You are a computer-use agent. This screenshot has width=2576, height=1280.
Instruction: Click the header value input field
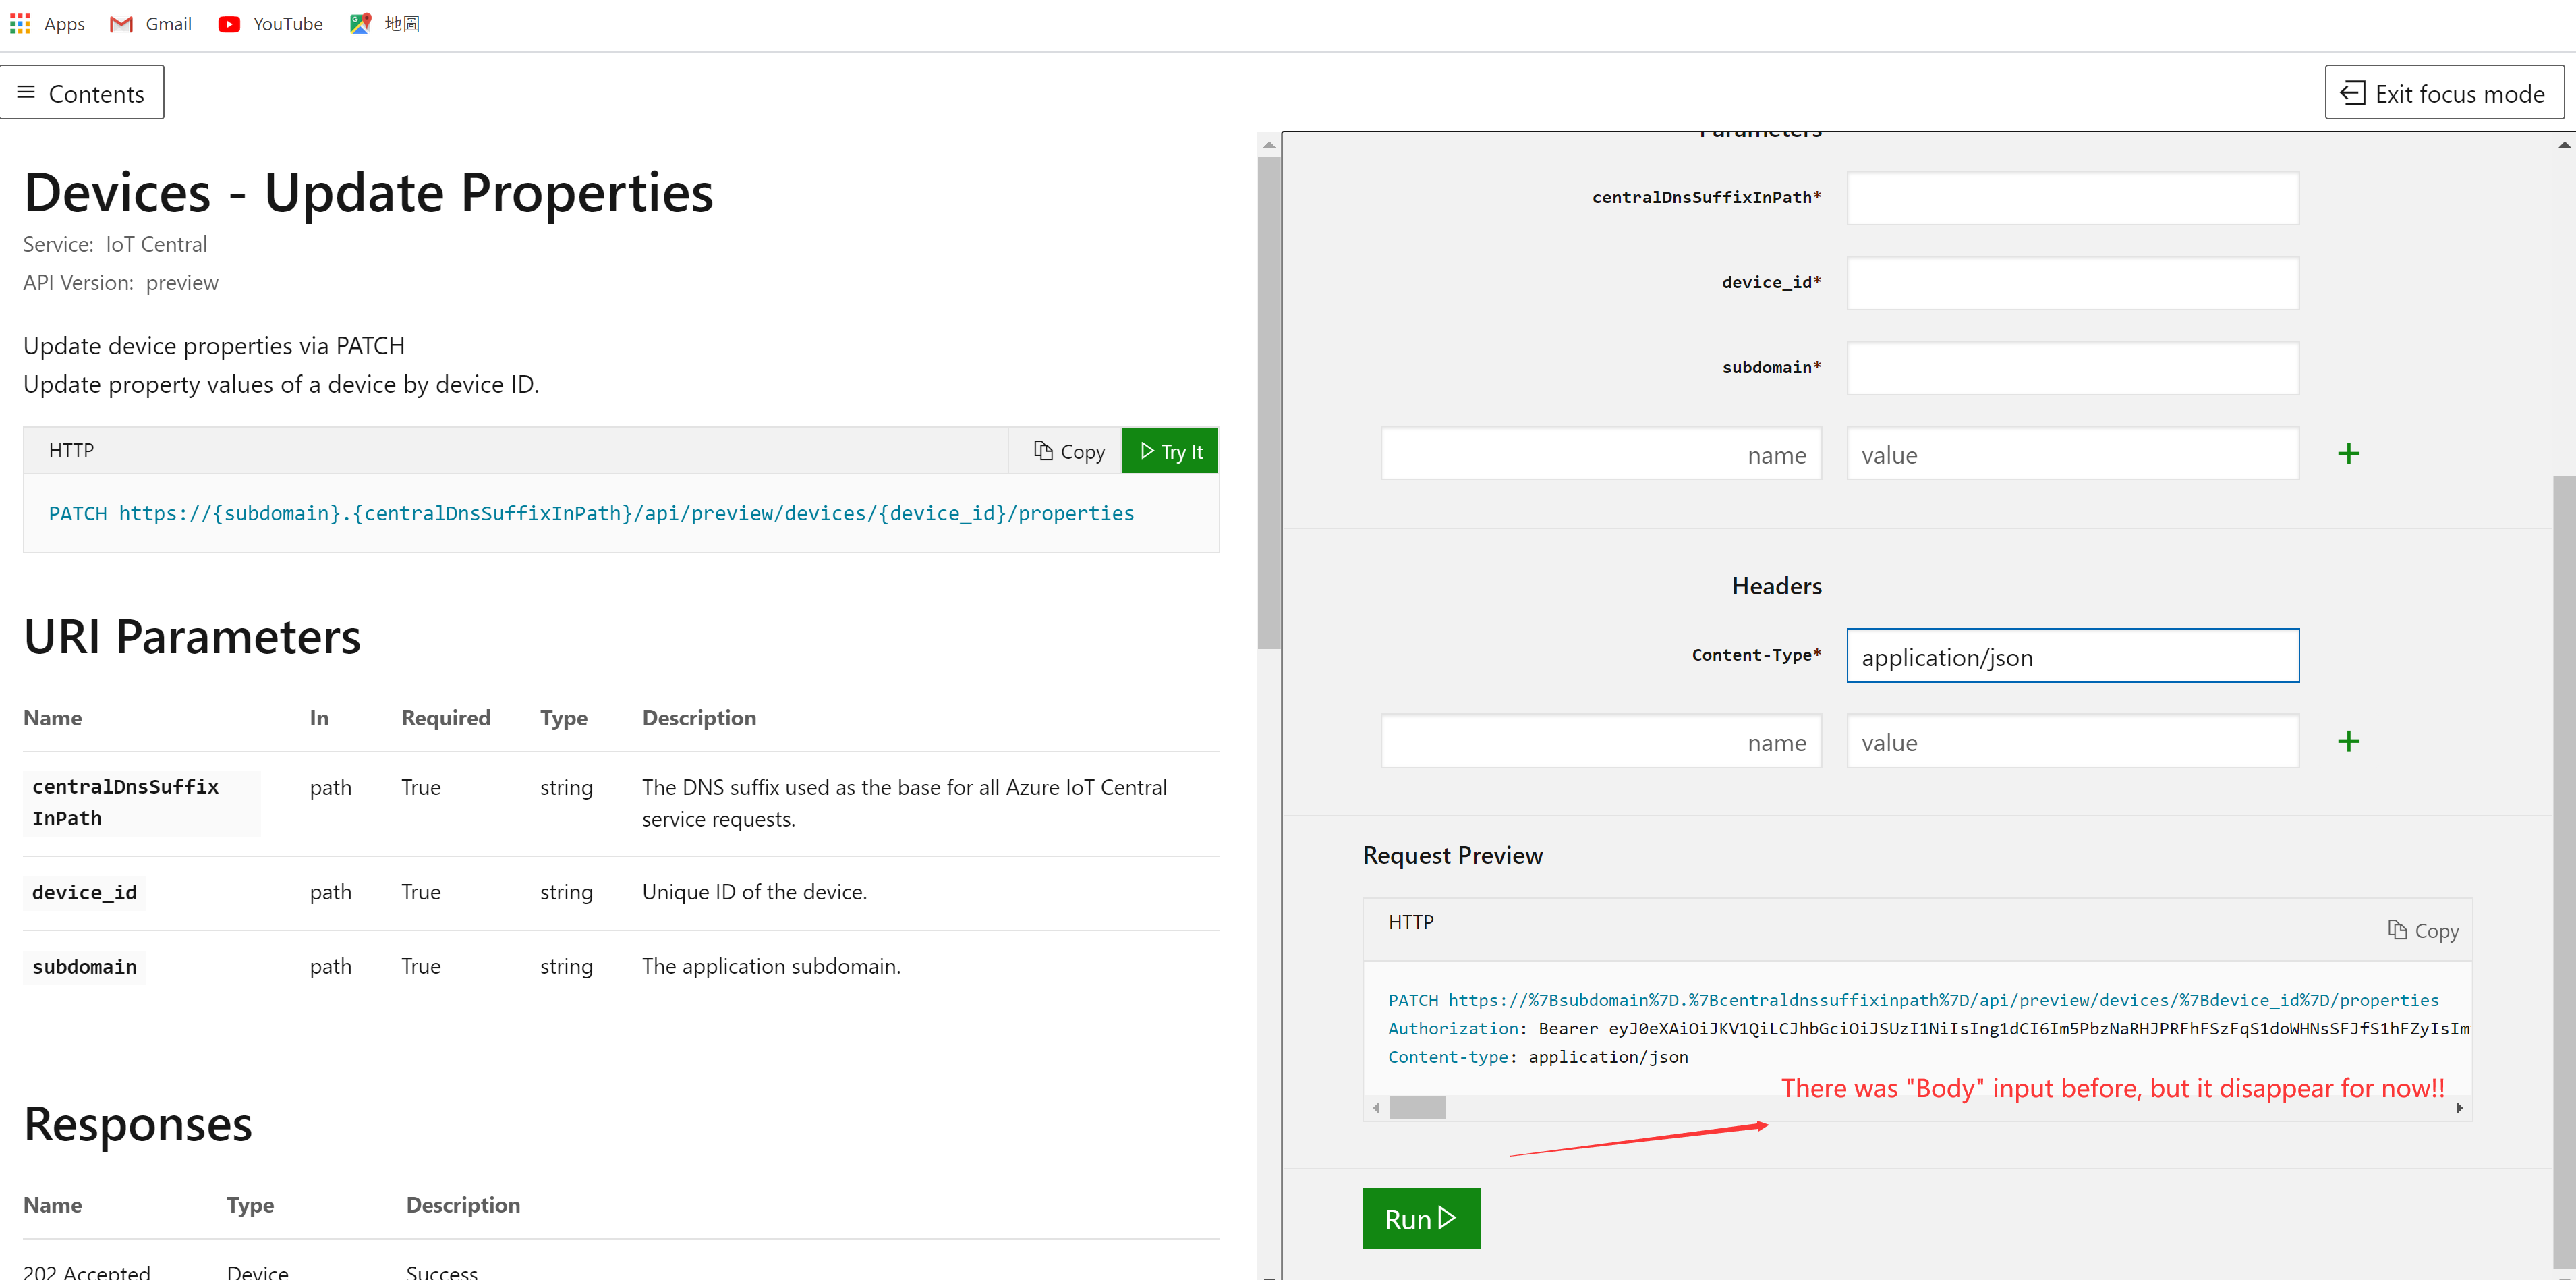coord(2072,741)
